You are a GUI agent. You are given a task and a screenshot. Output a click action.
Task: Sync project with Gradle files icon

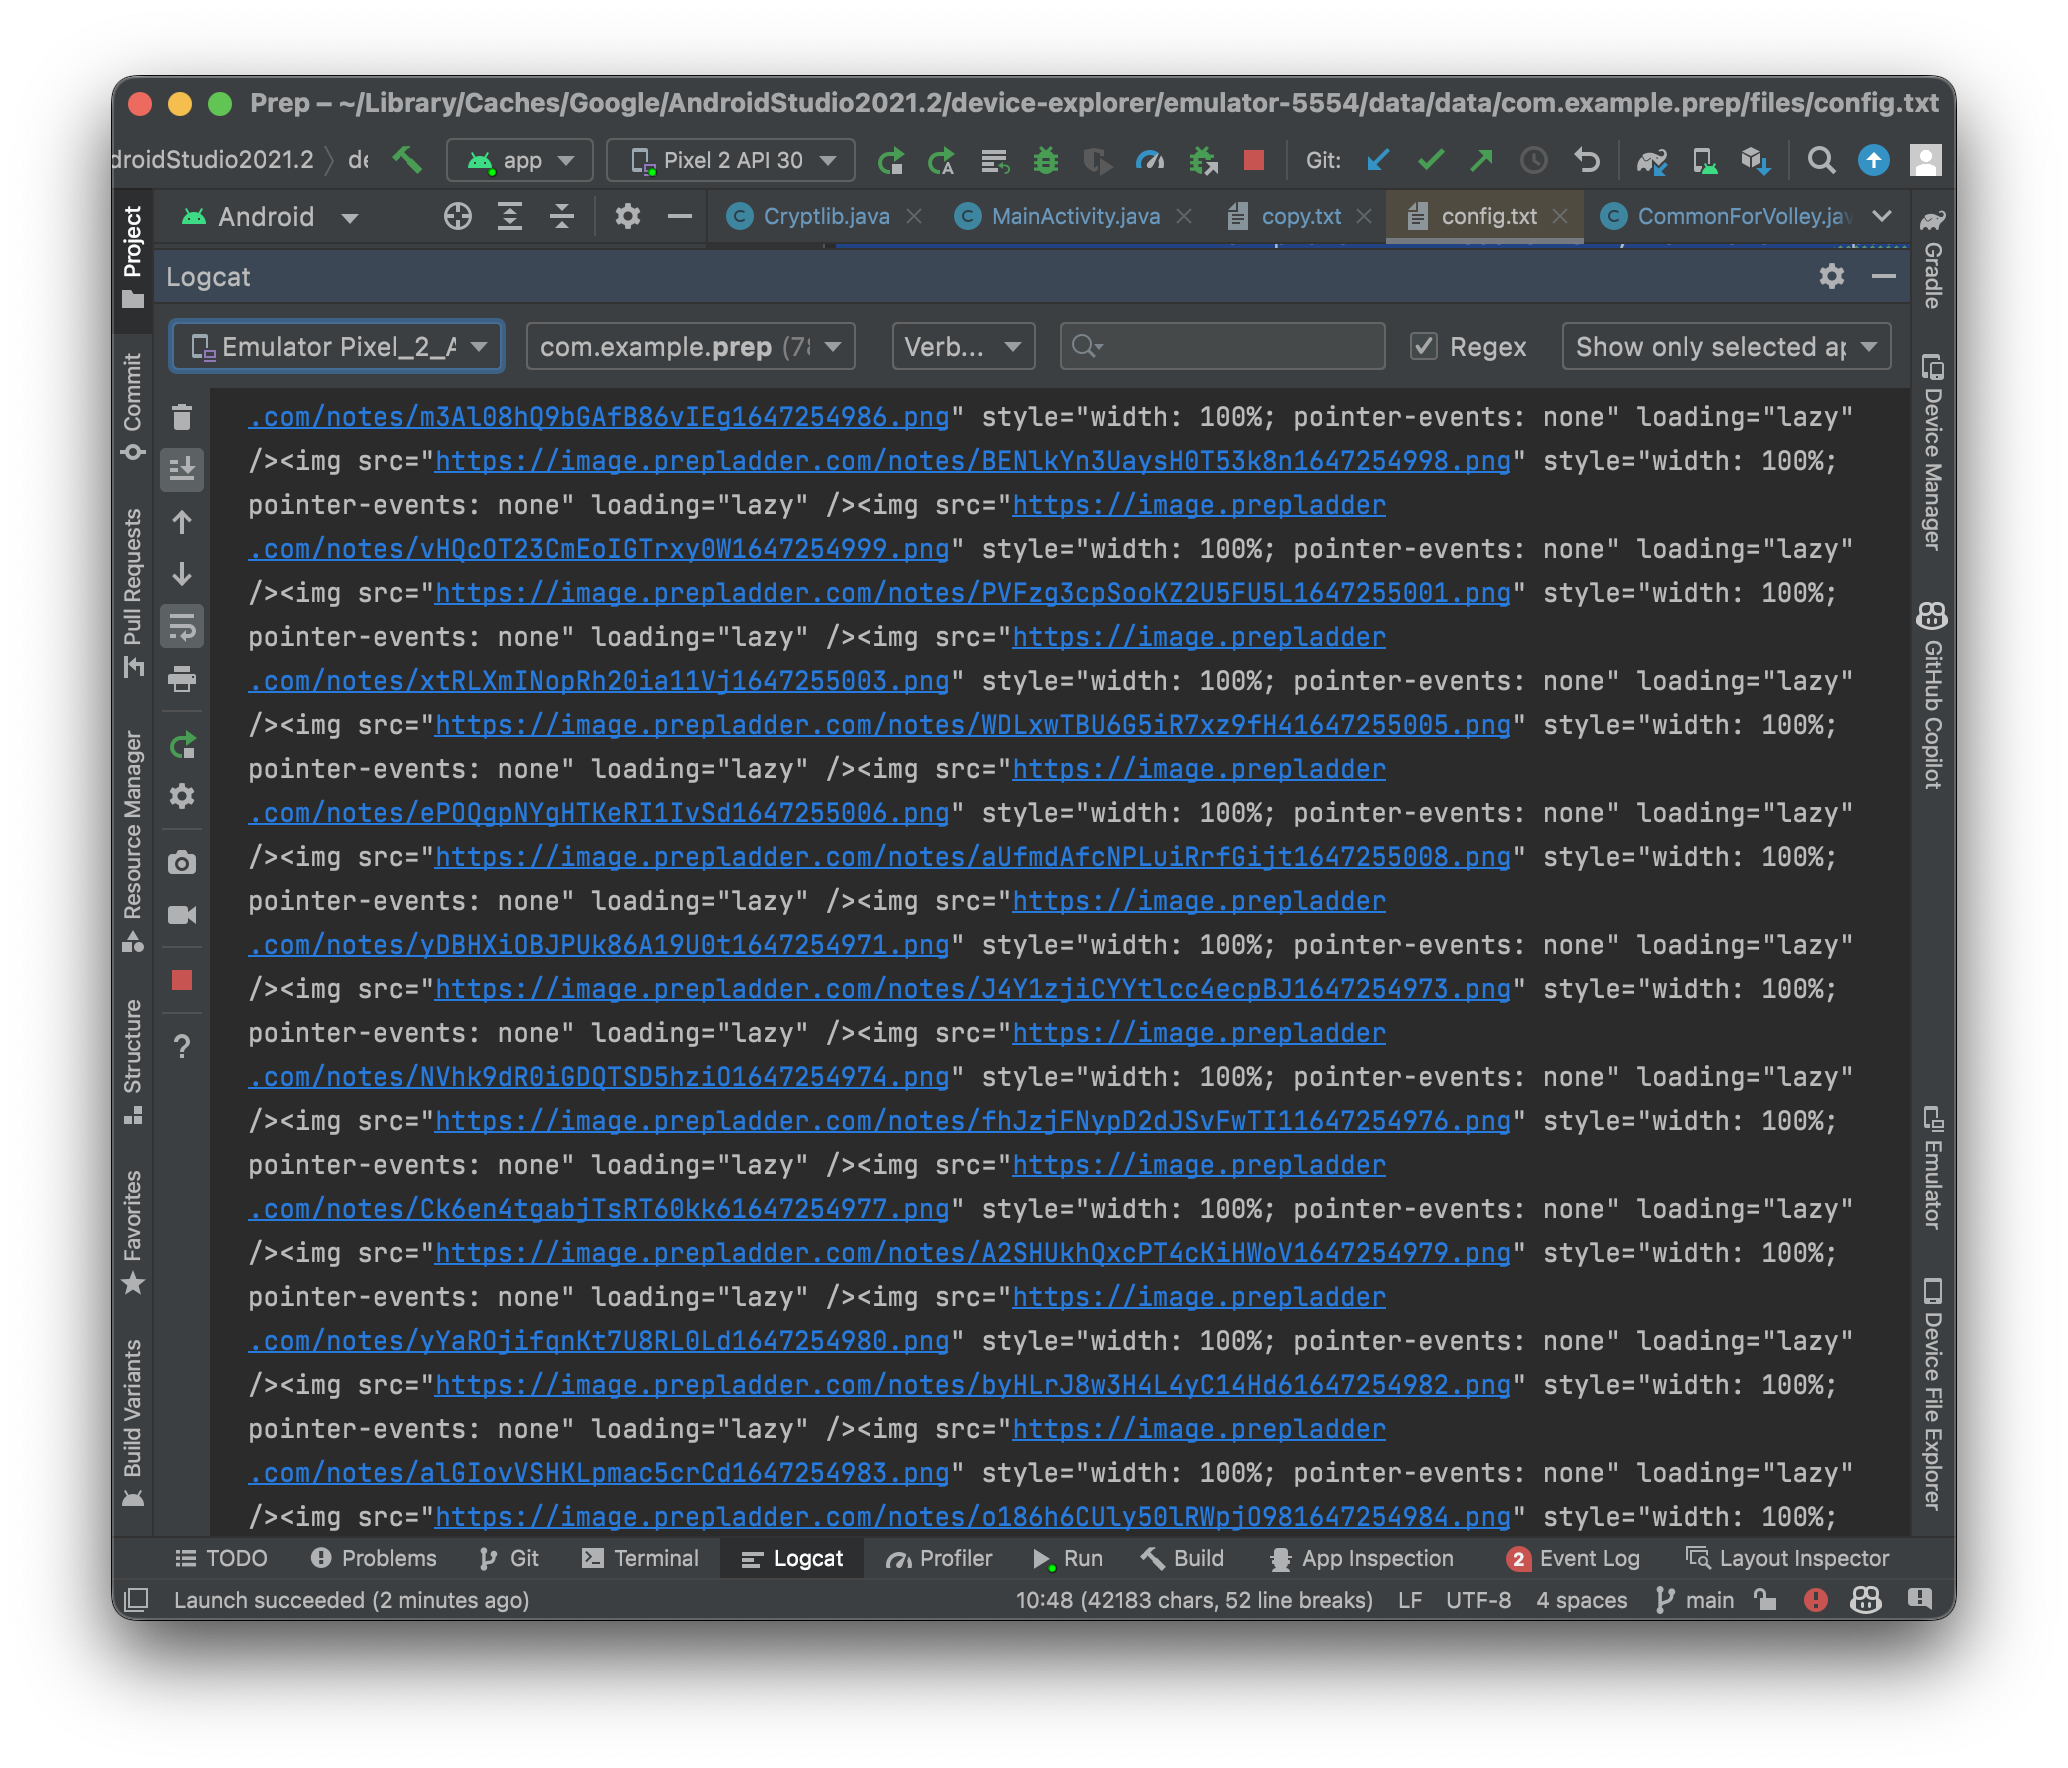[1652, 160]
